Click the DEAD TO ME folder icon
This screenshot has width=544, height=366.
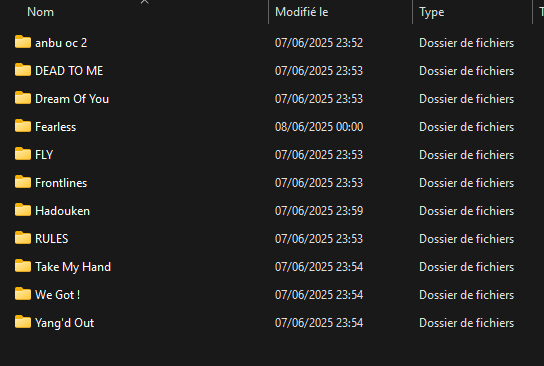23,70
